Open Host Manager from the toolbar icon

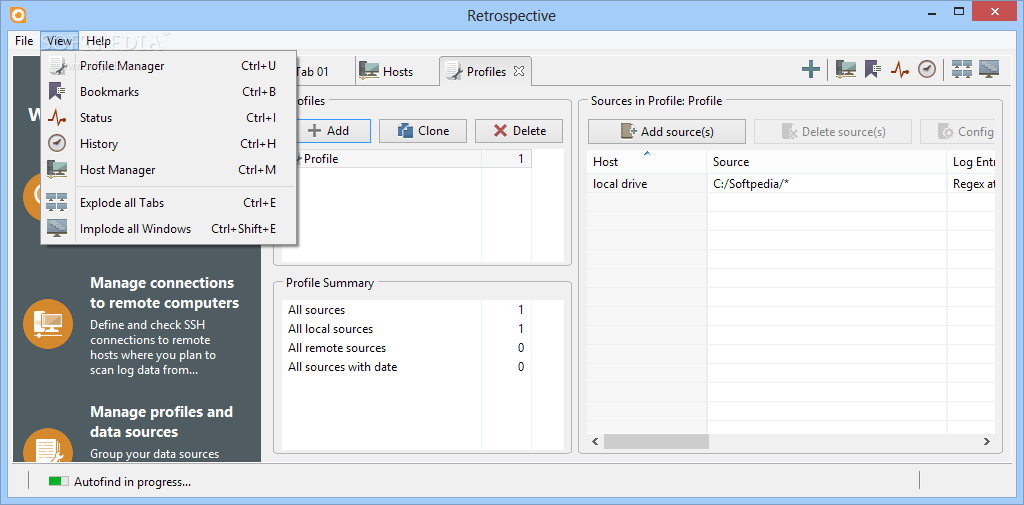(x=846, y=69)
